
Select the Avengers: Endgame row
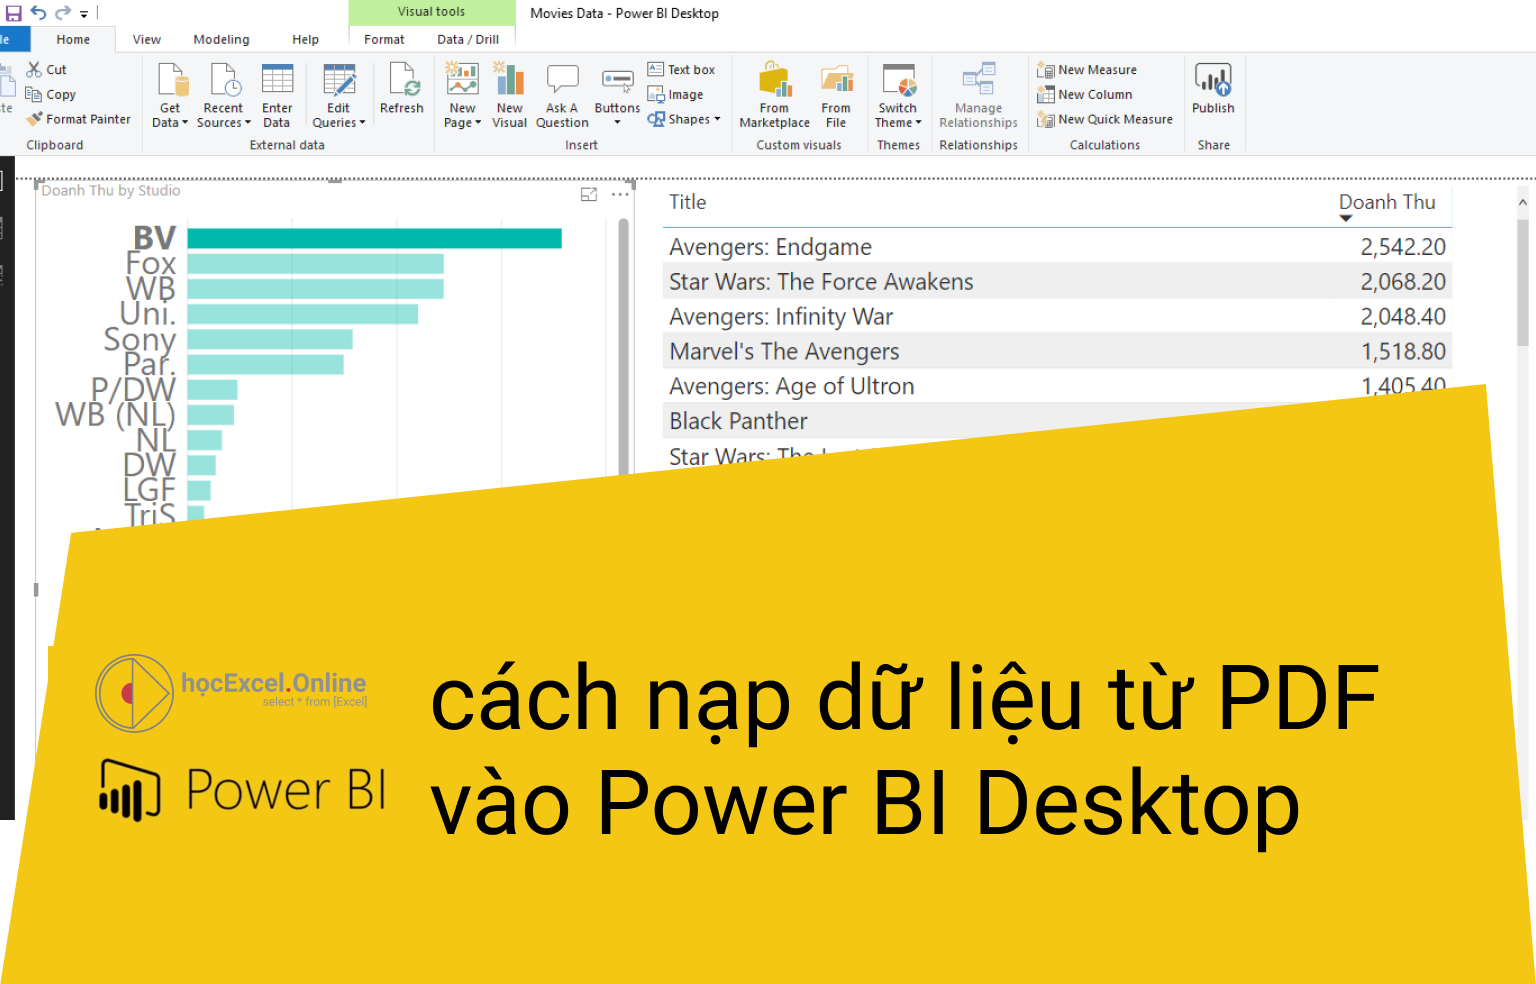[x=1057, y=247]
